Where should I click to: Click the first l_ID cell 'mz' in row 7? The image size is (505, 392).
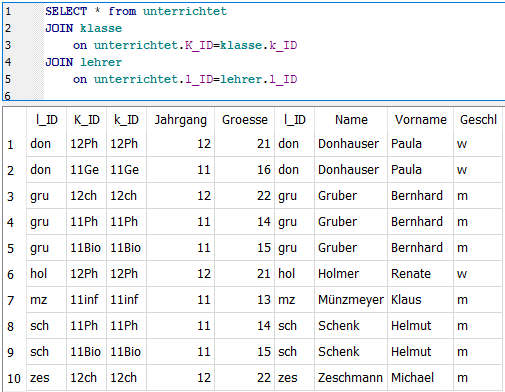point(46,300)
